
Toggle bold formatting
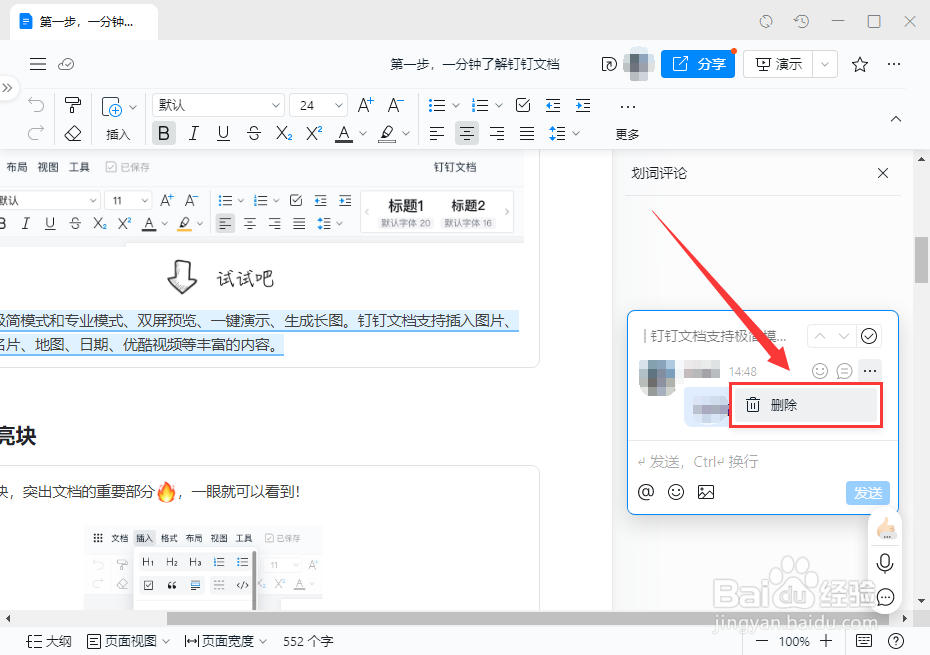coord(164,133)
